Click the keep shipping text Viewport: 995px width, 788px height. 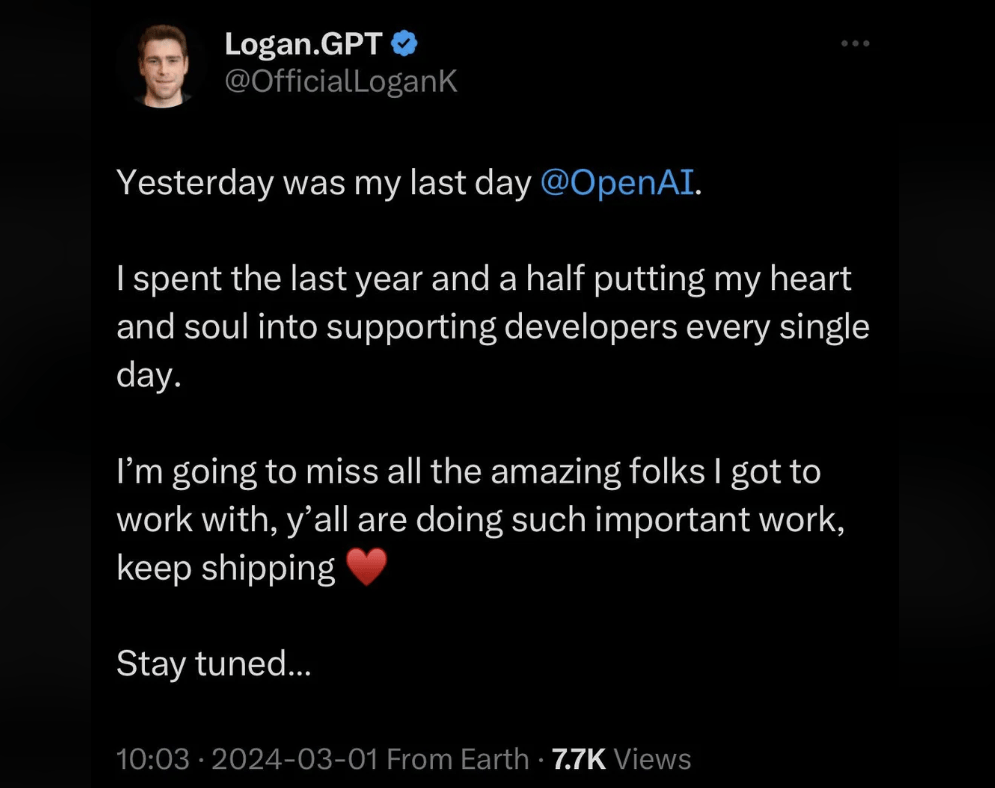(x=226, y=568)
